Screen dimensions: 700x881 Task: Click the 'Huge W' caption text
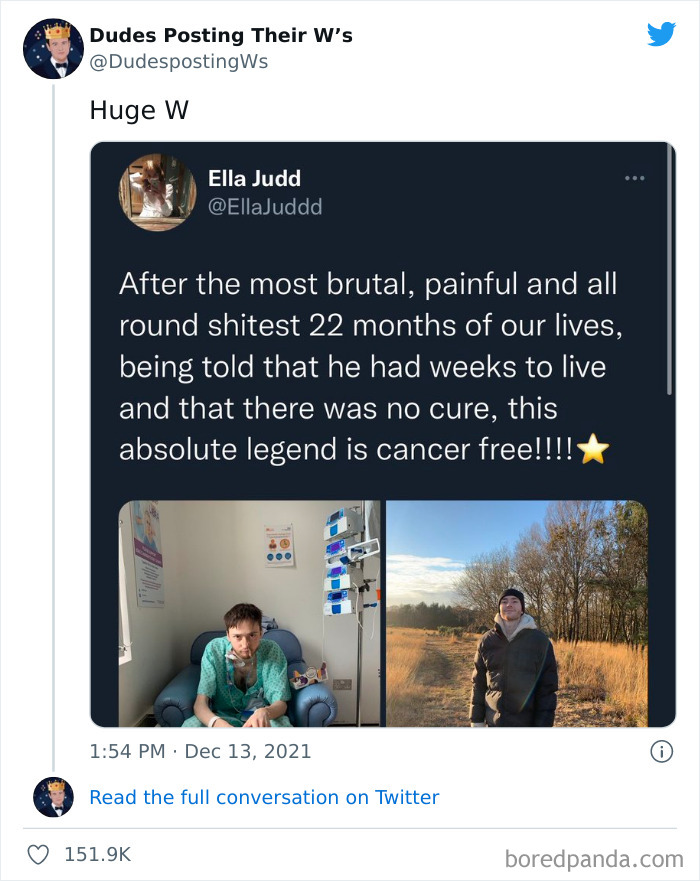137,110
